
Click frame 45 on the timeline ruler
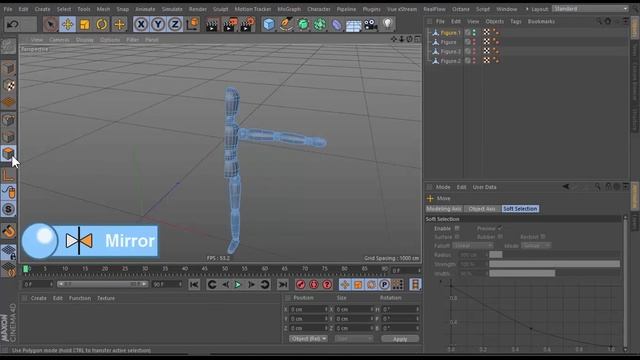[204, 269]
